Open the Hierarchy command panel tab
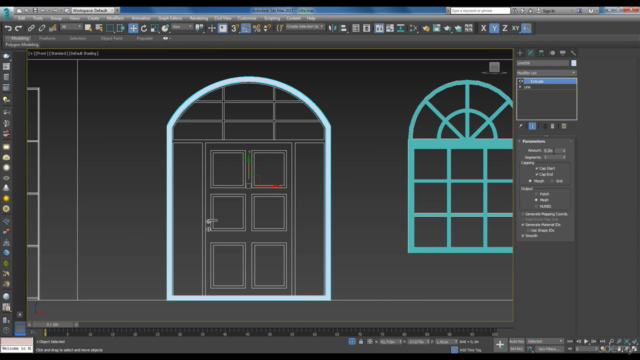The image size is (640, 360). click(541, 53)
